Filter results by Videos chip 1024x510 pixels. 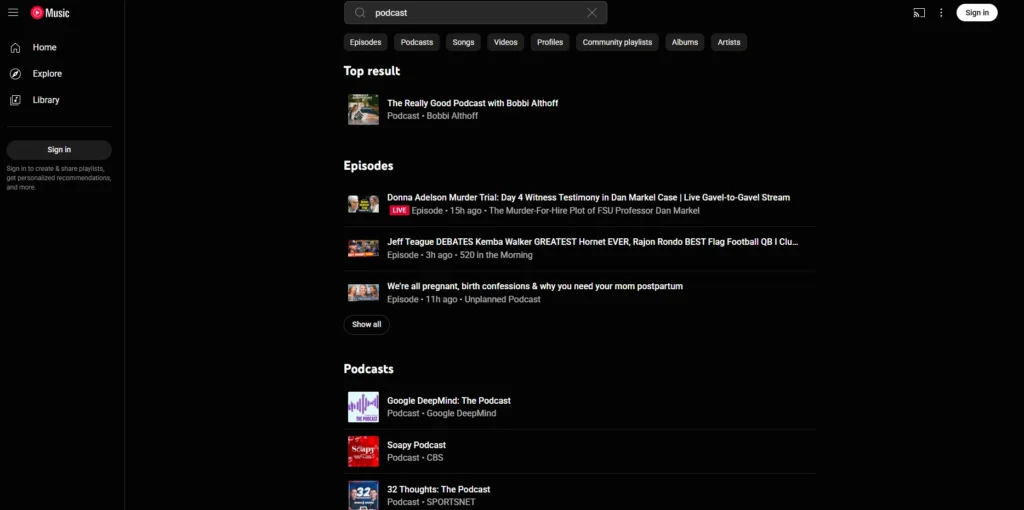pyautogui.click(x=505, y=42)
